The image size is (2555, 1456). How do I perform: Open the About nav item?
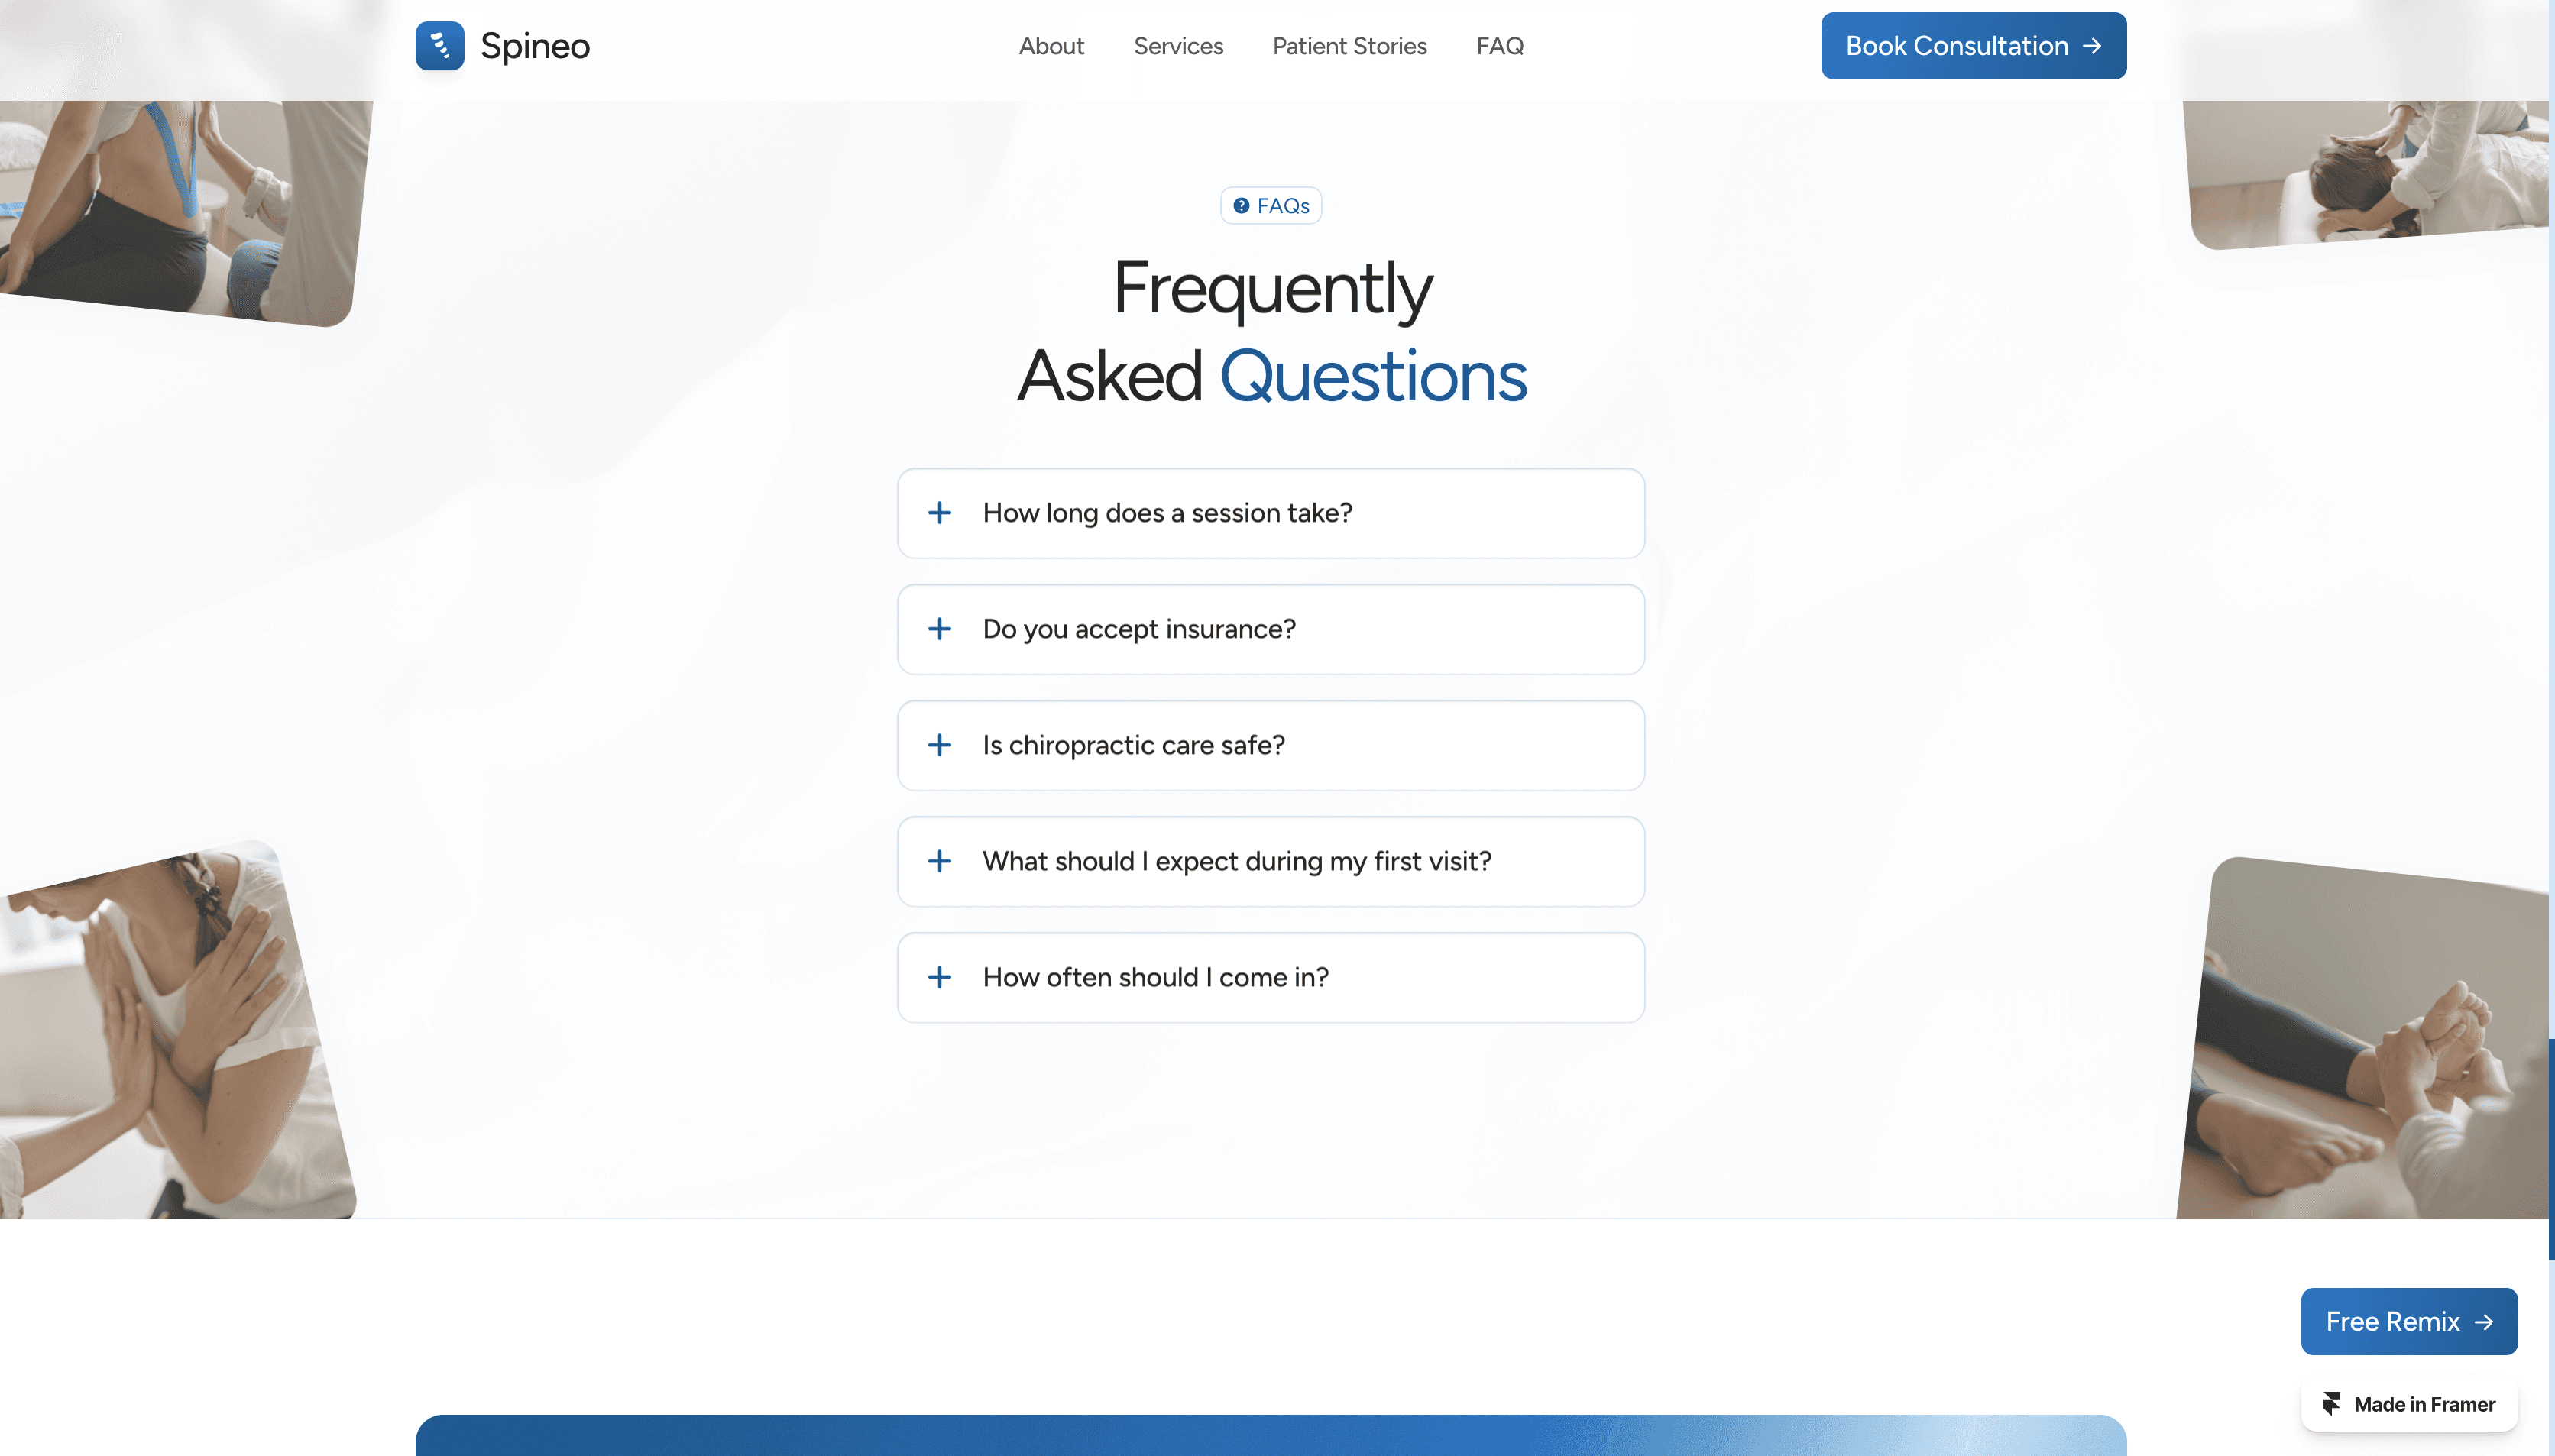[x=1051, y=46]
